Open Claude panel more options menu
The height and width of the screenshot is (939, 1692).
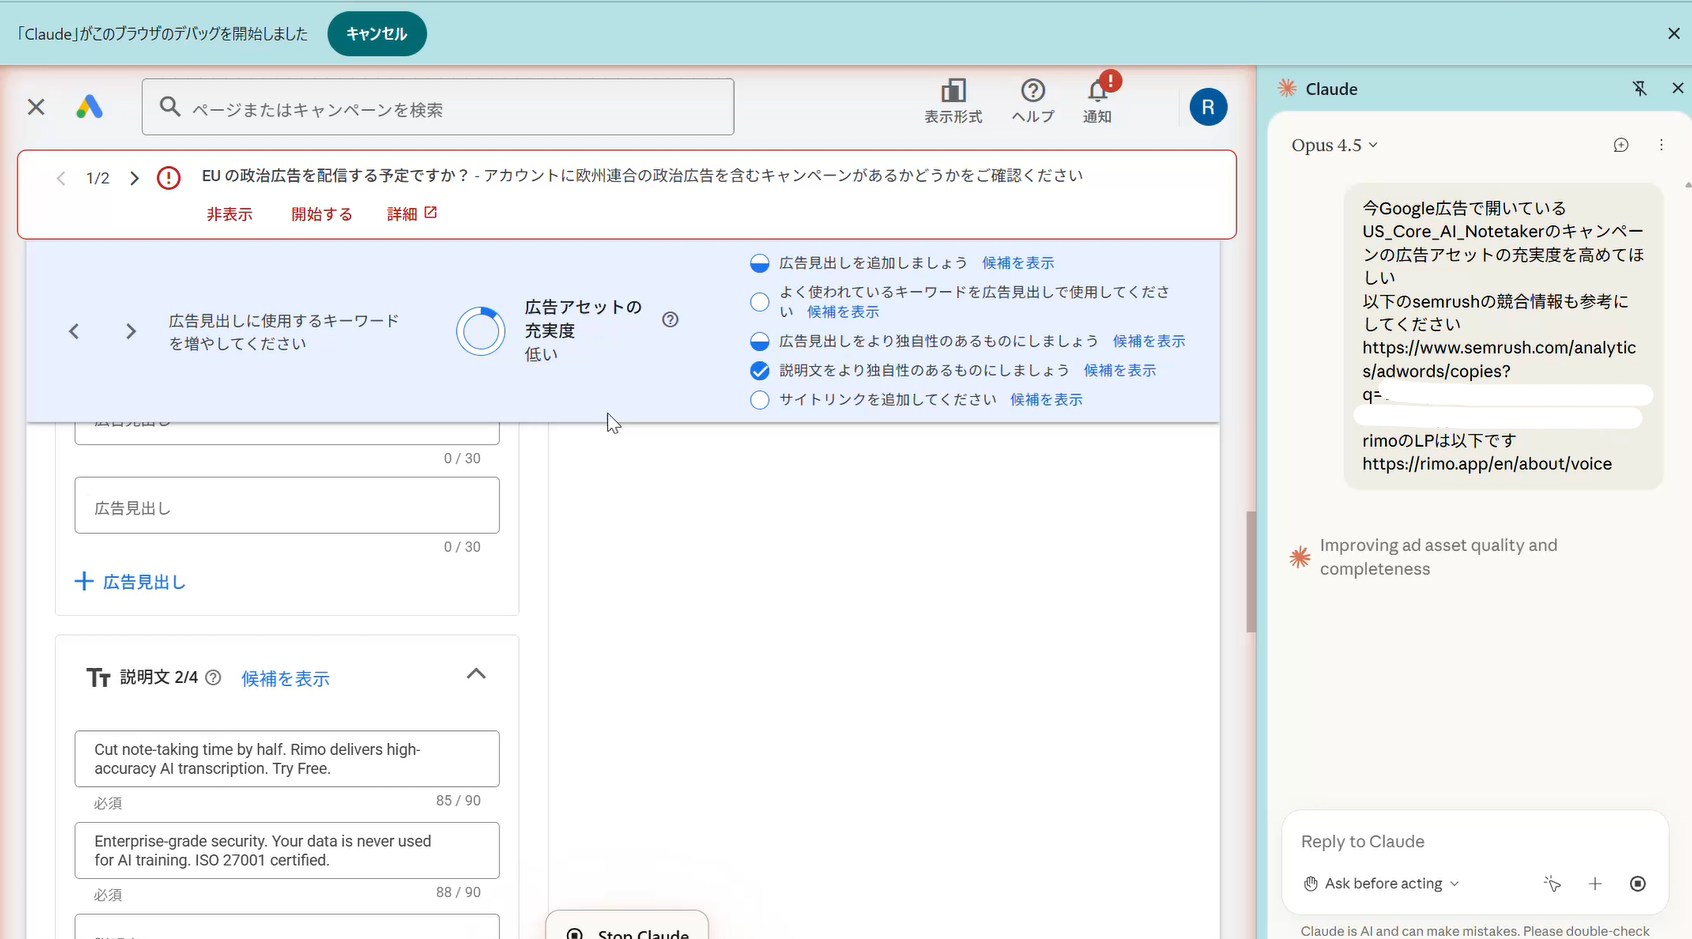(x=1661, y=145)
